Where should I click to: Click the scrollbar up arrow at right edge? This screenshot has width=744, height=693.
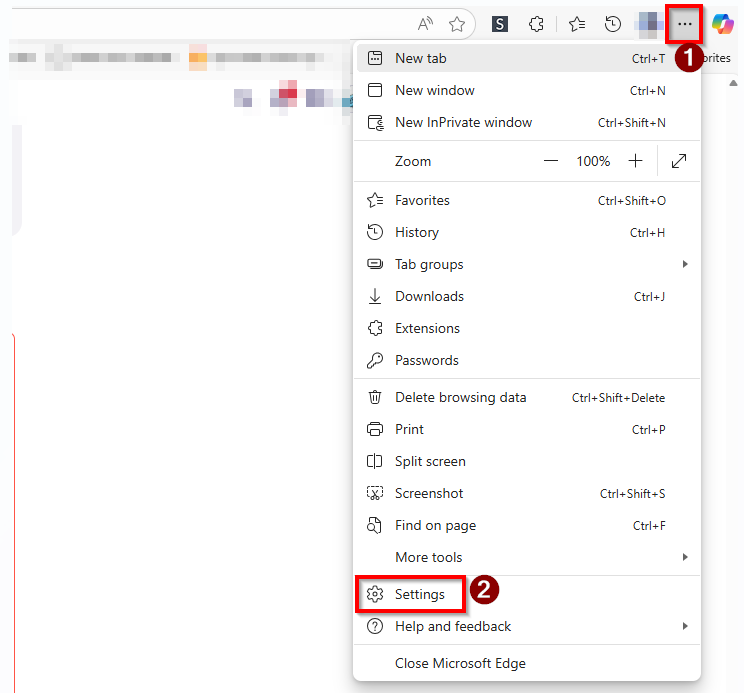tap(733, 83)
